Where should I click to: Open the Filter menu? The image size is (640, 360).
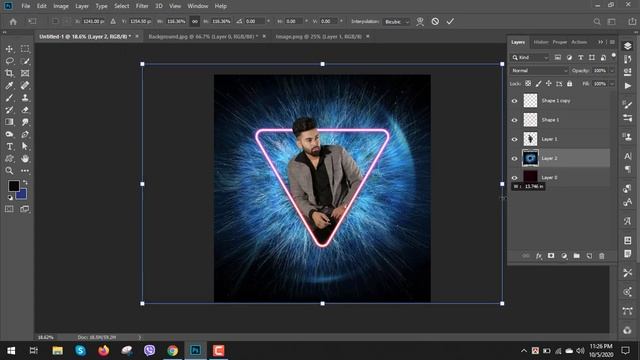point(142,6)
